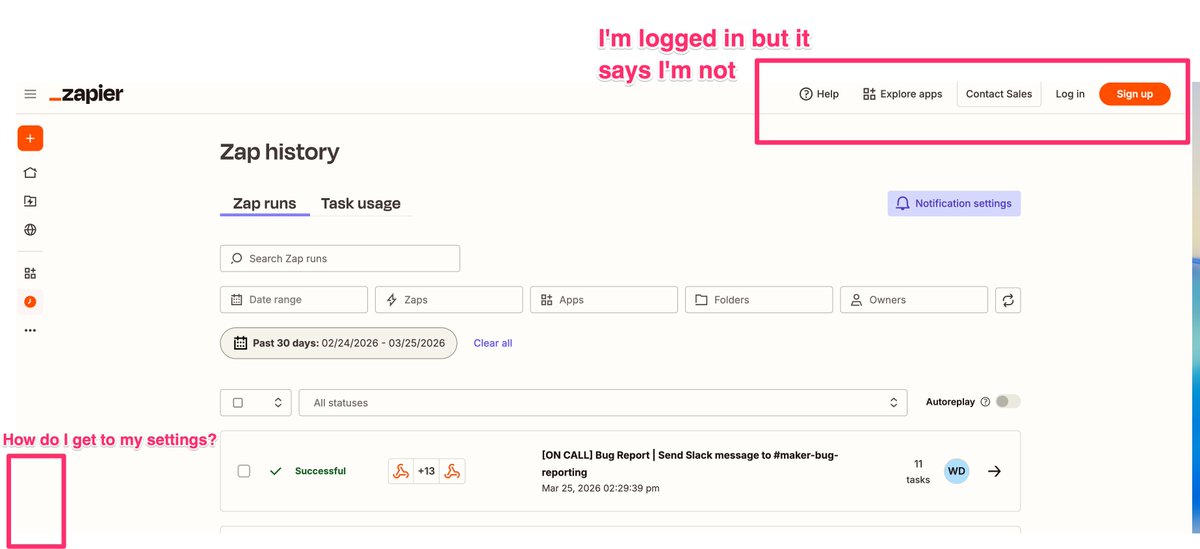Click the Help text in the top bar
Screen dimensions: 1200x549
point(828,94)
